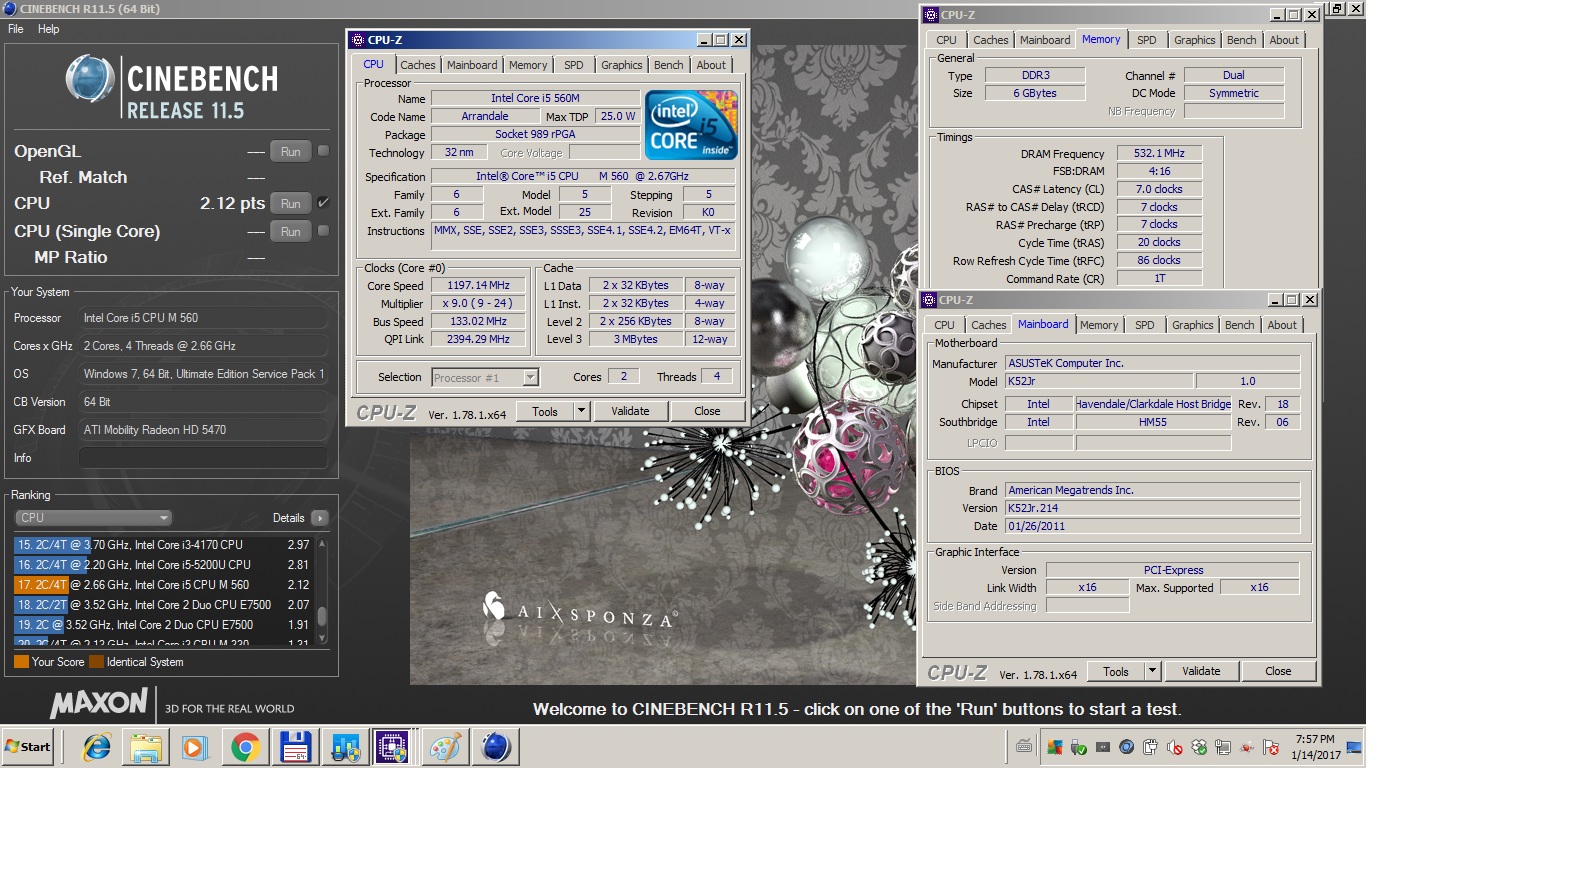
Task: Uncheck the CPU test checkbox
Action: tap(323, 202)
